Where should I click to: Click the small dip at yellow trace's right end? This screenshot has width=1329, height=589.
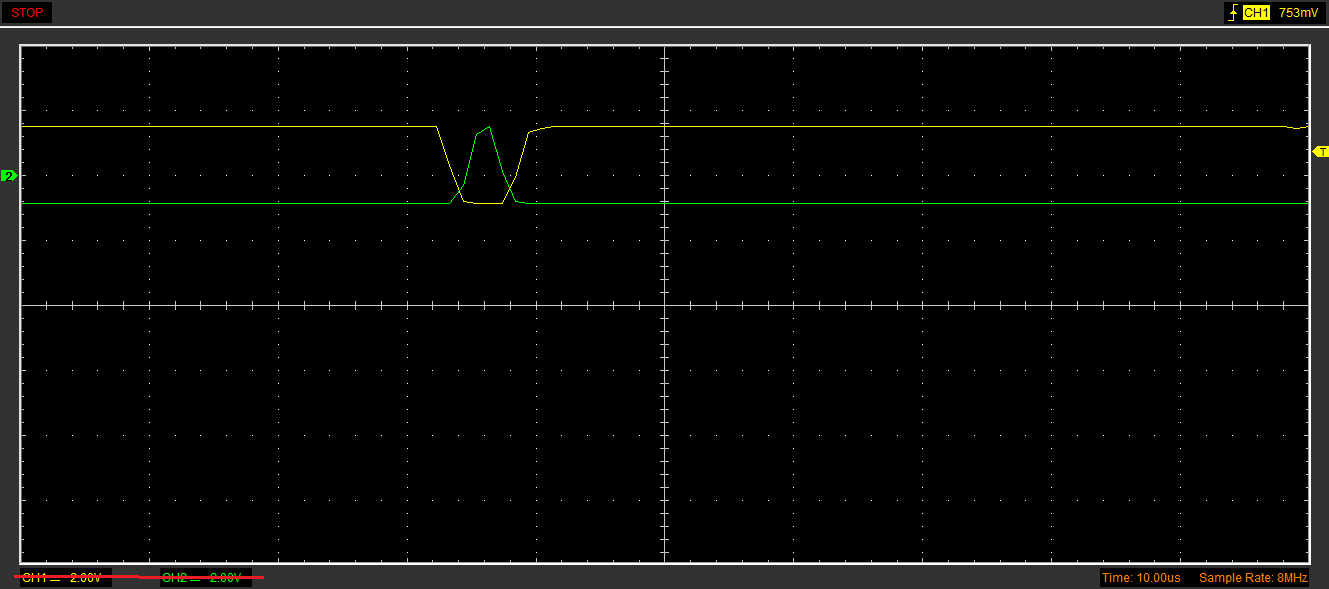[x=1297, y=129]
